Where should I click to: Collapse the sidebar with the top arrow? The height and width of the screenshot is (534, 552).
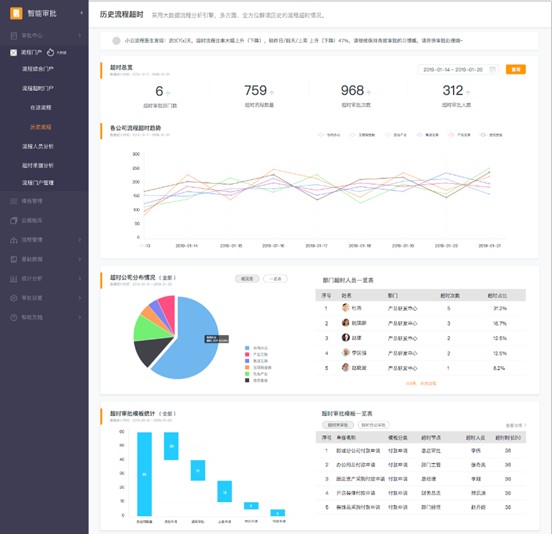pyautogui.click(x=81, y=13)
